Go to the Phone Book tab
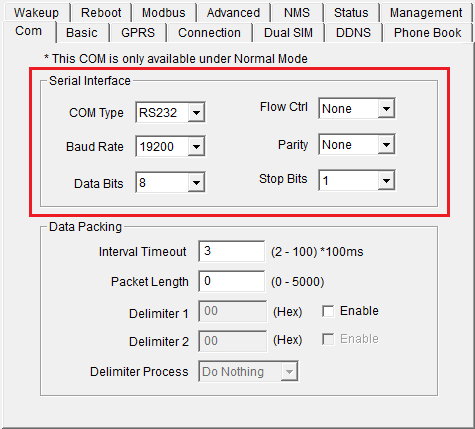 click(x=428, y=33)
